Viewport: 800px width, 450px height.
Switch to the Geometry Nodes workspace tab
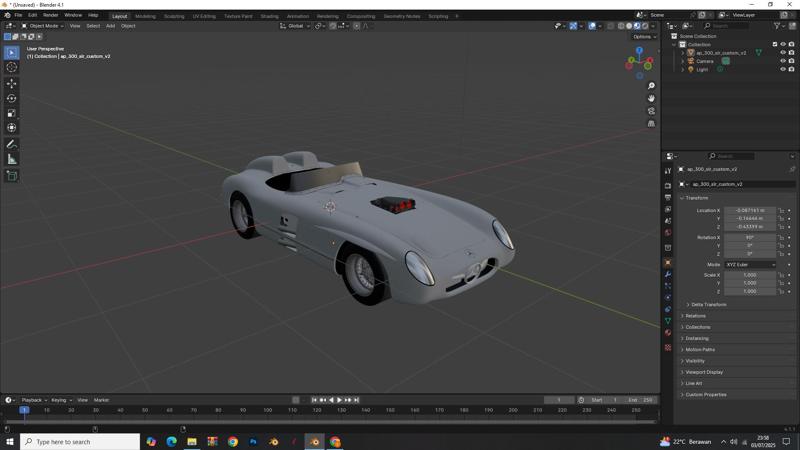click(402, 16)
